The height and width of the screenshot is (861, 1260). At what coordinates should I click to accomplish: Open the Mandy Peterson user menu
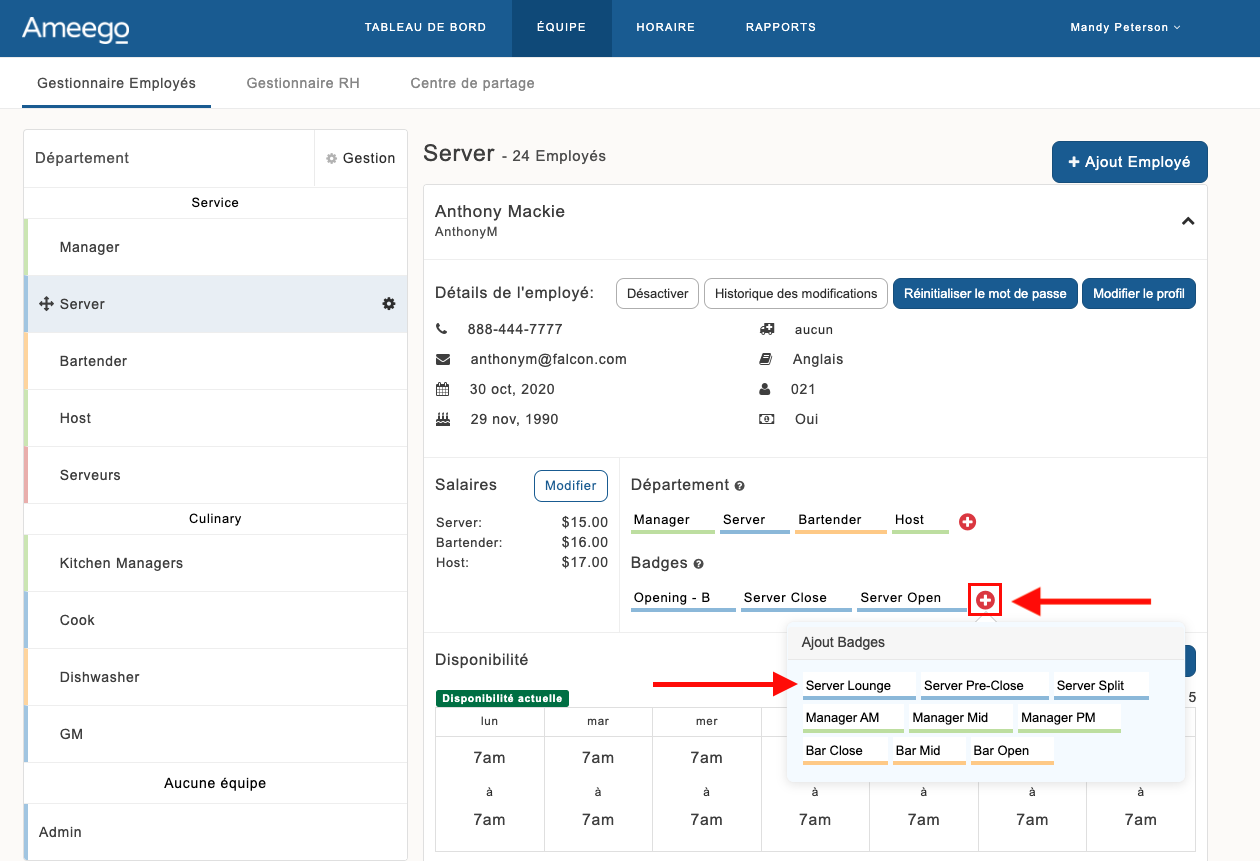1124,28
